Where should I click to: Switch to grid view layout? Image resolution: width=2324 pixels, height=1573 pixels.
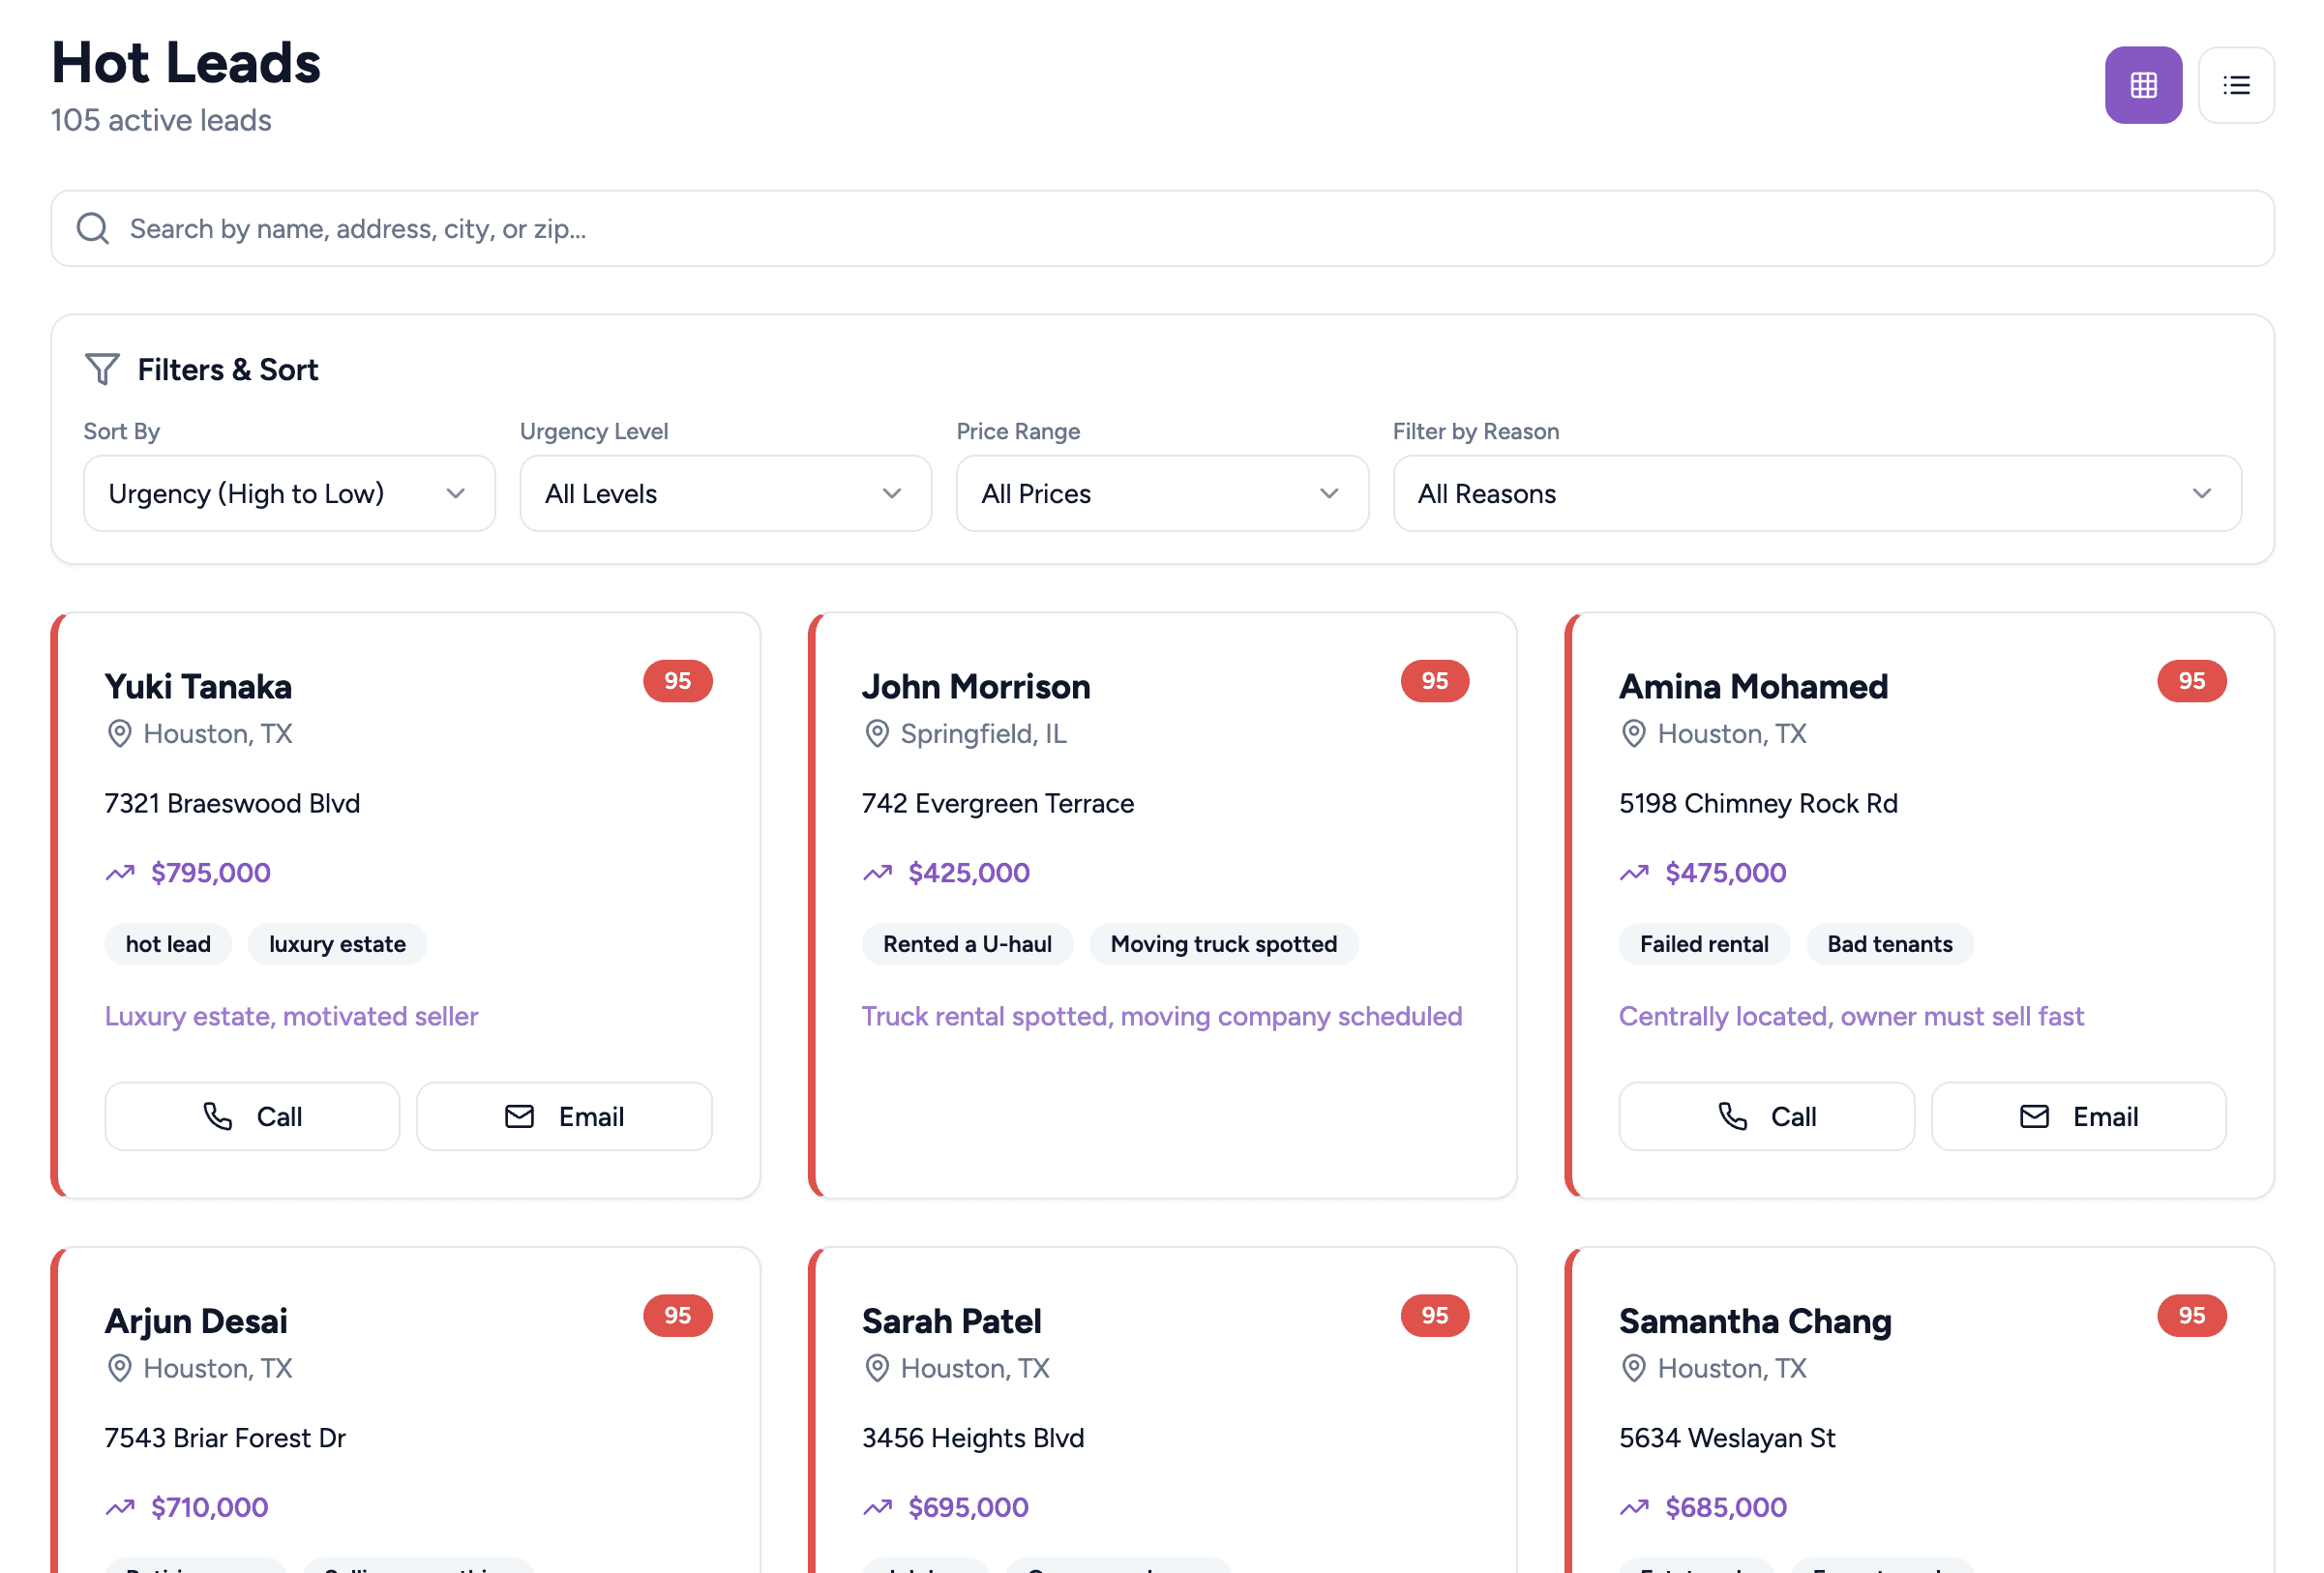(x=2143, y=85)
